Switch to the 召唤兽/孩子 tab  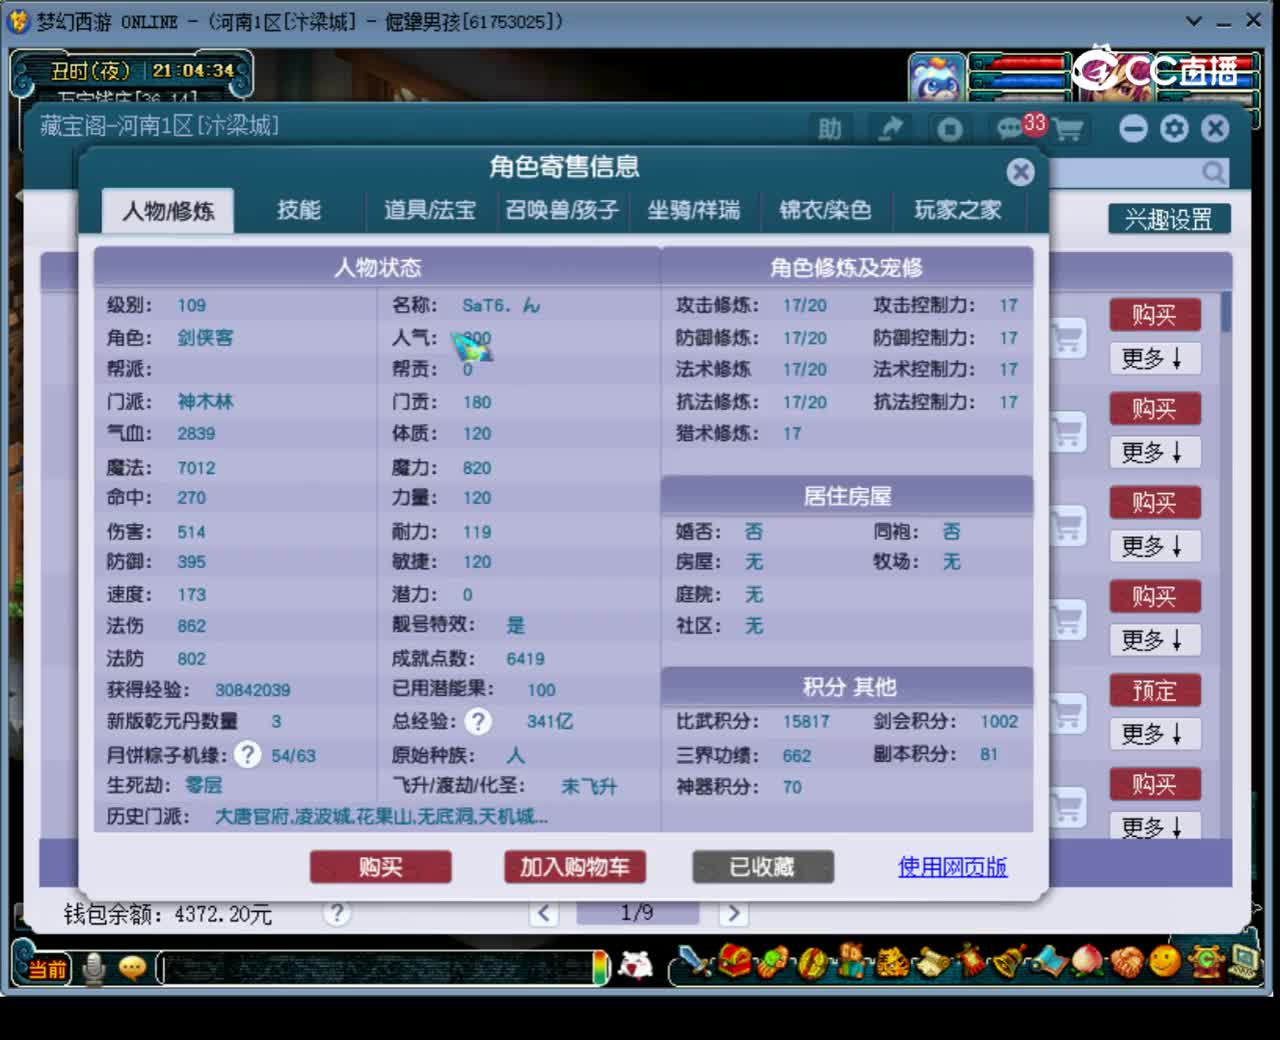coord(562,210)
